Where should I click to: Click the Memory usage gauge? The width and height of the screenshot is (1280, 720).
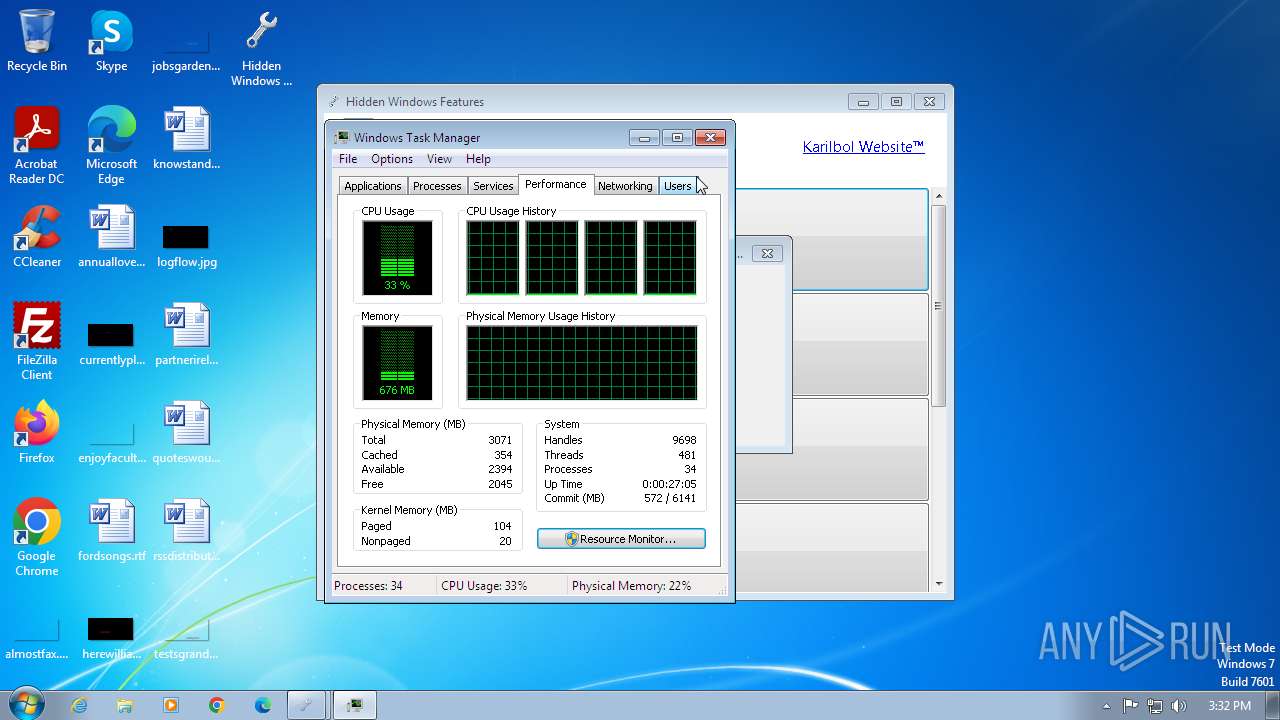(x=397, y=363)
